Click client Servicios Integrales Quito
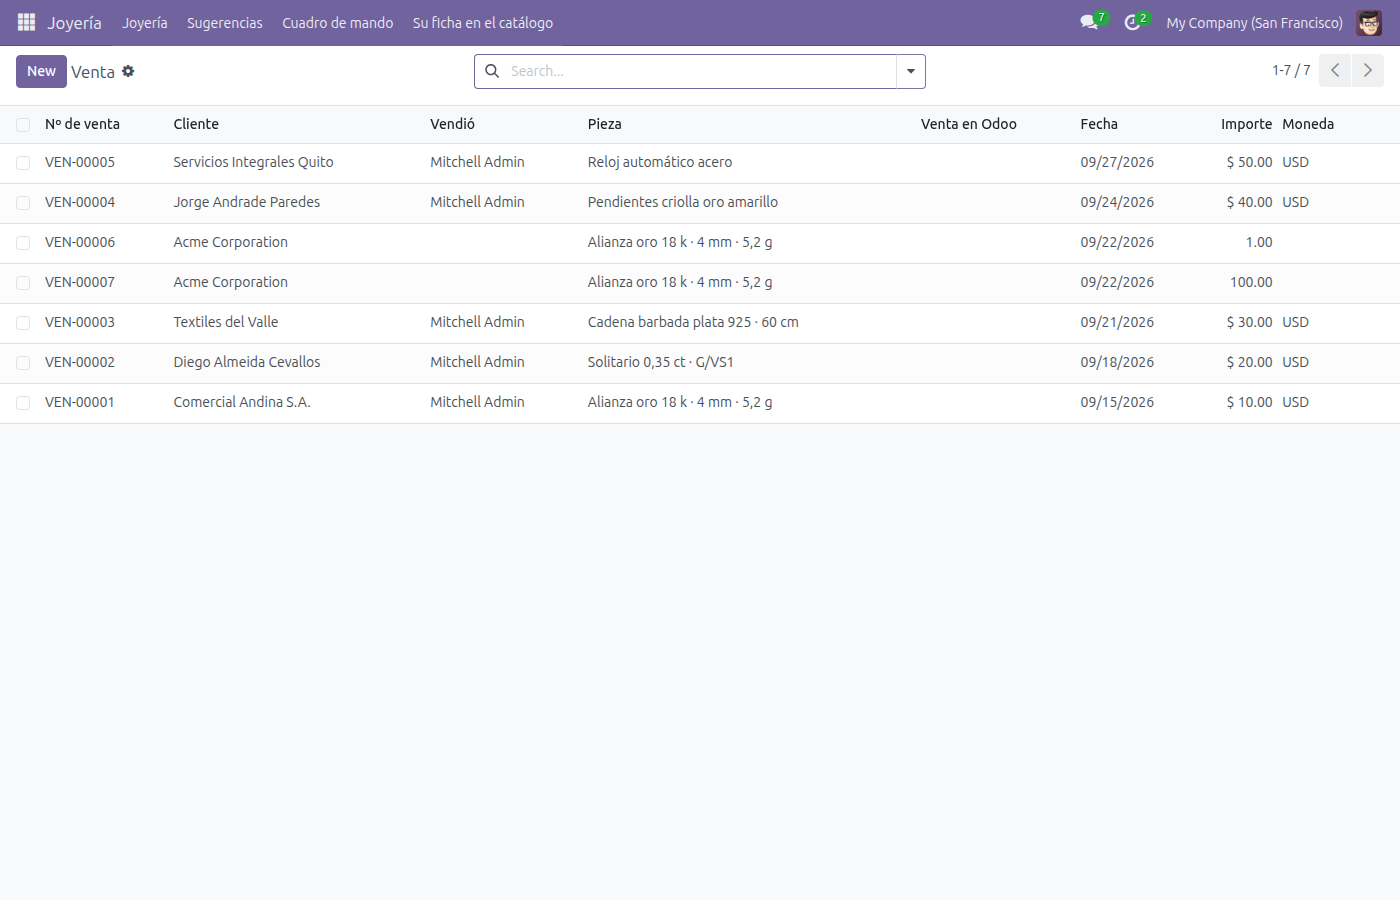Viewport: 1400px width, 900px height. pyautogui.click(x=253, y=162)
